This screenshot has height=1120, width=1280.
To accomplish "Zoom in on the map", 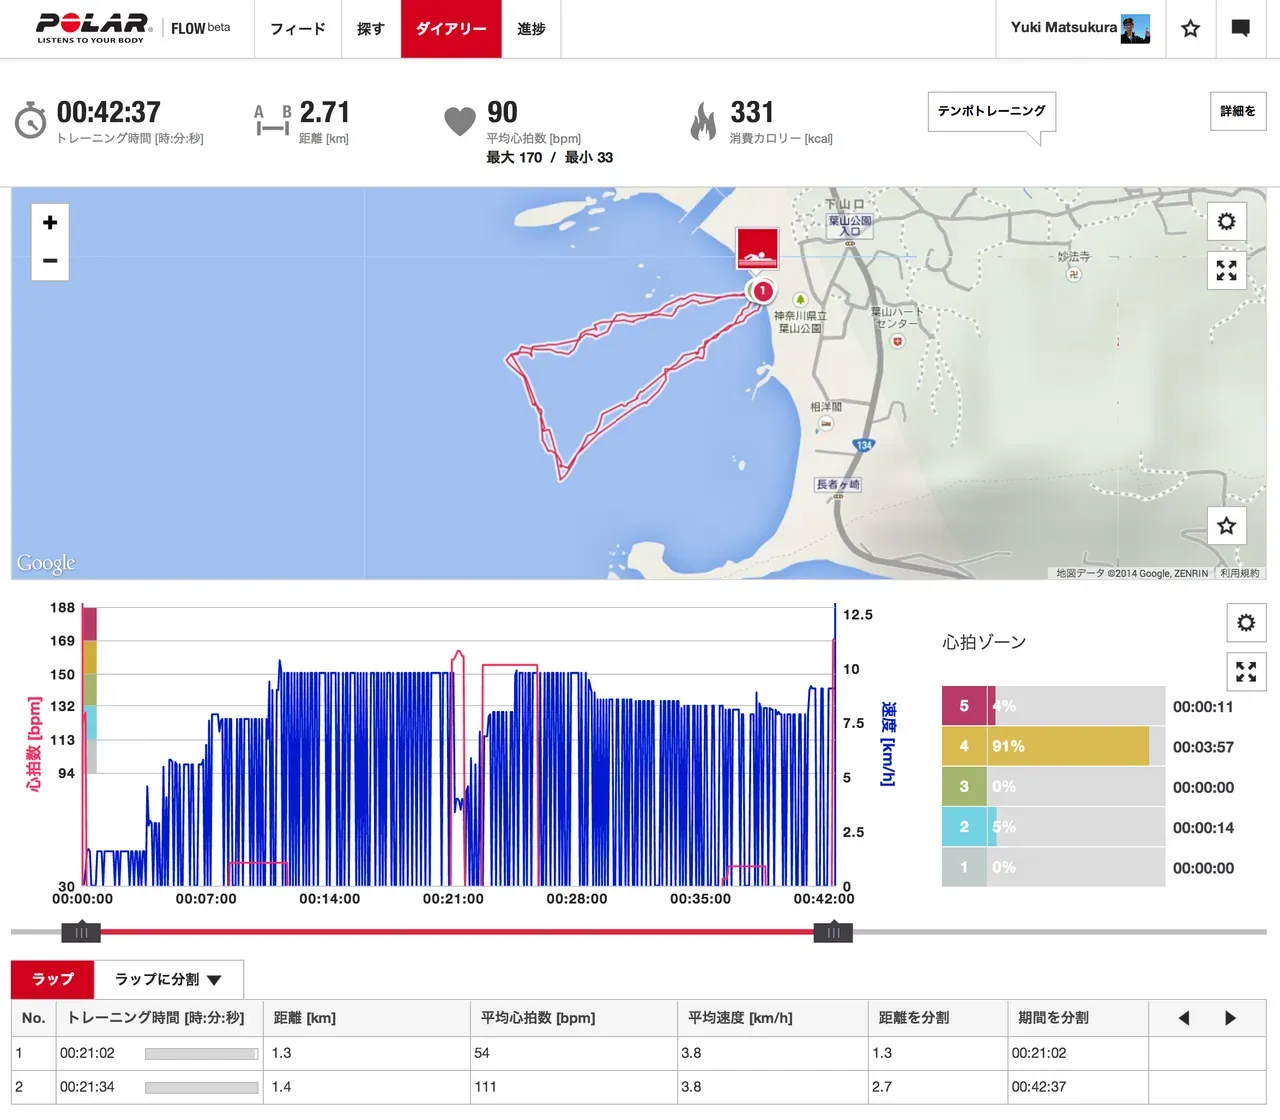I will click(50, 223).
